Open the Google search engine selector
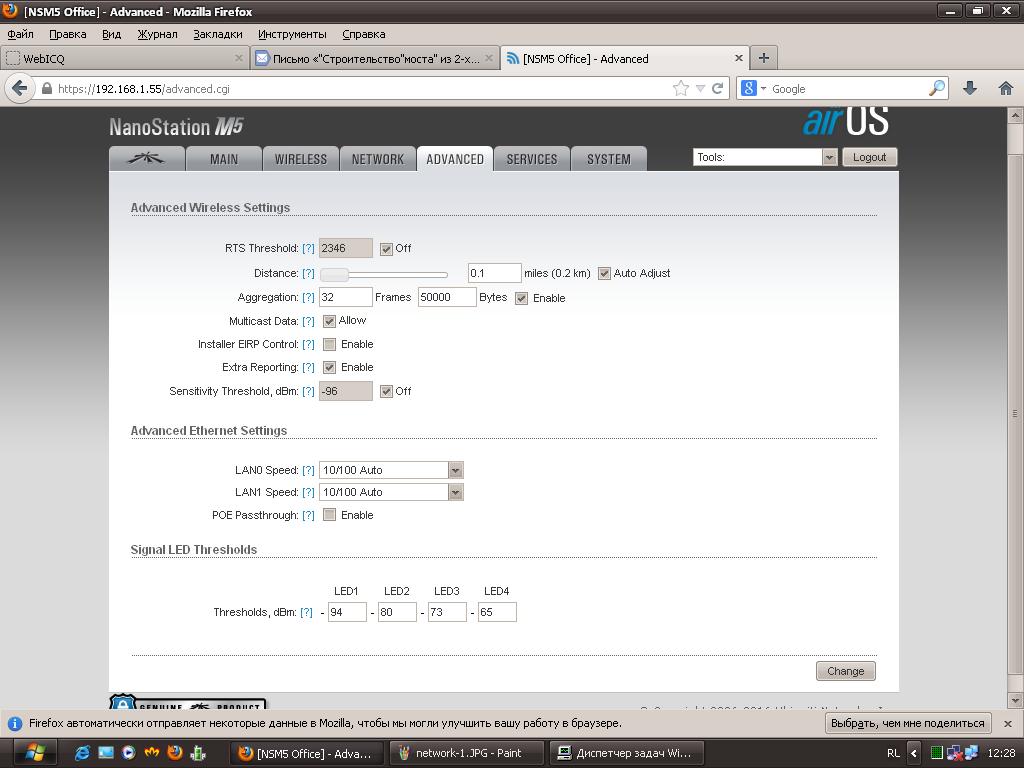The width and height of the screenshot is (1024, 768). [754, 88]
